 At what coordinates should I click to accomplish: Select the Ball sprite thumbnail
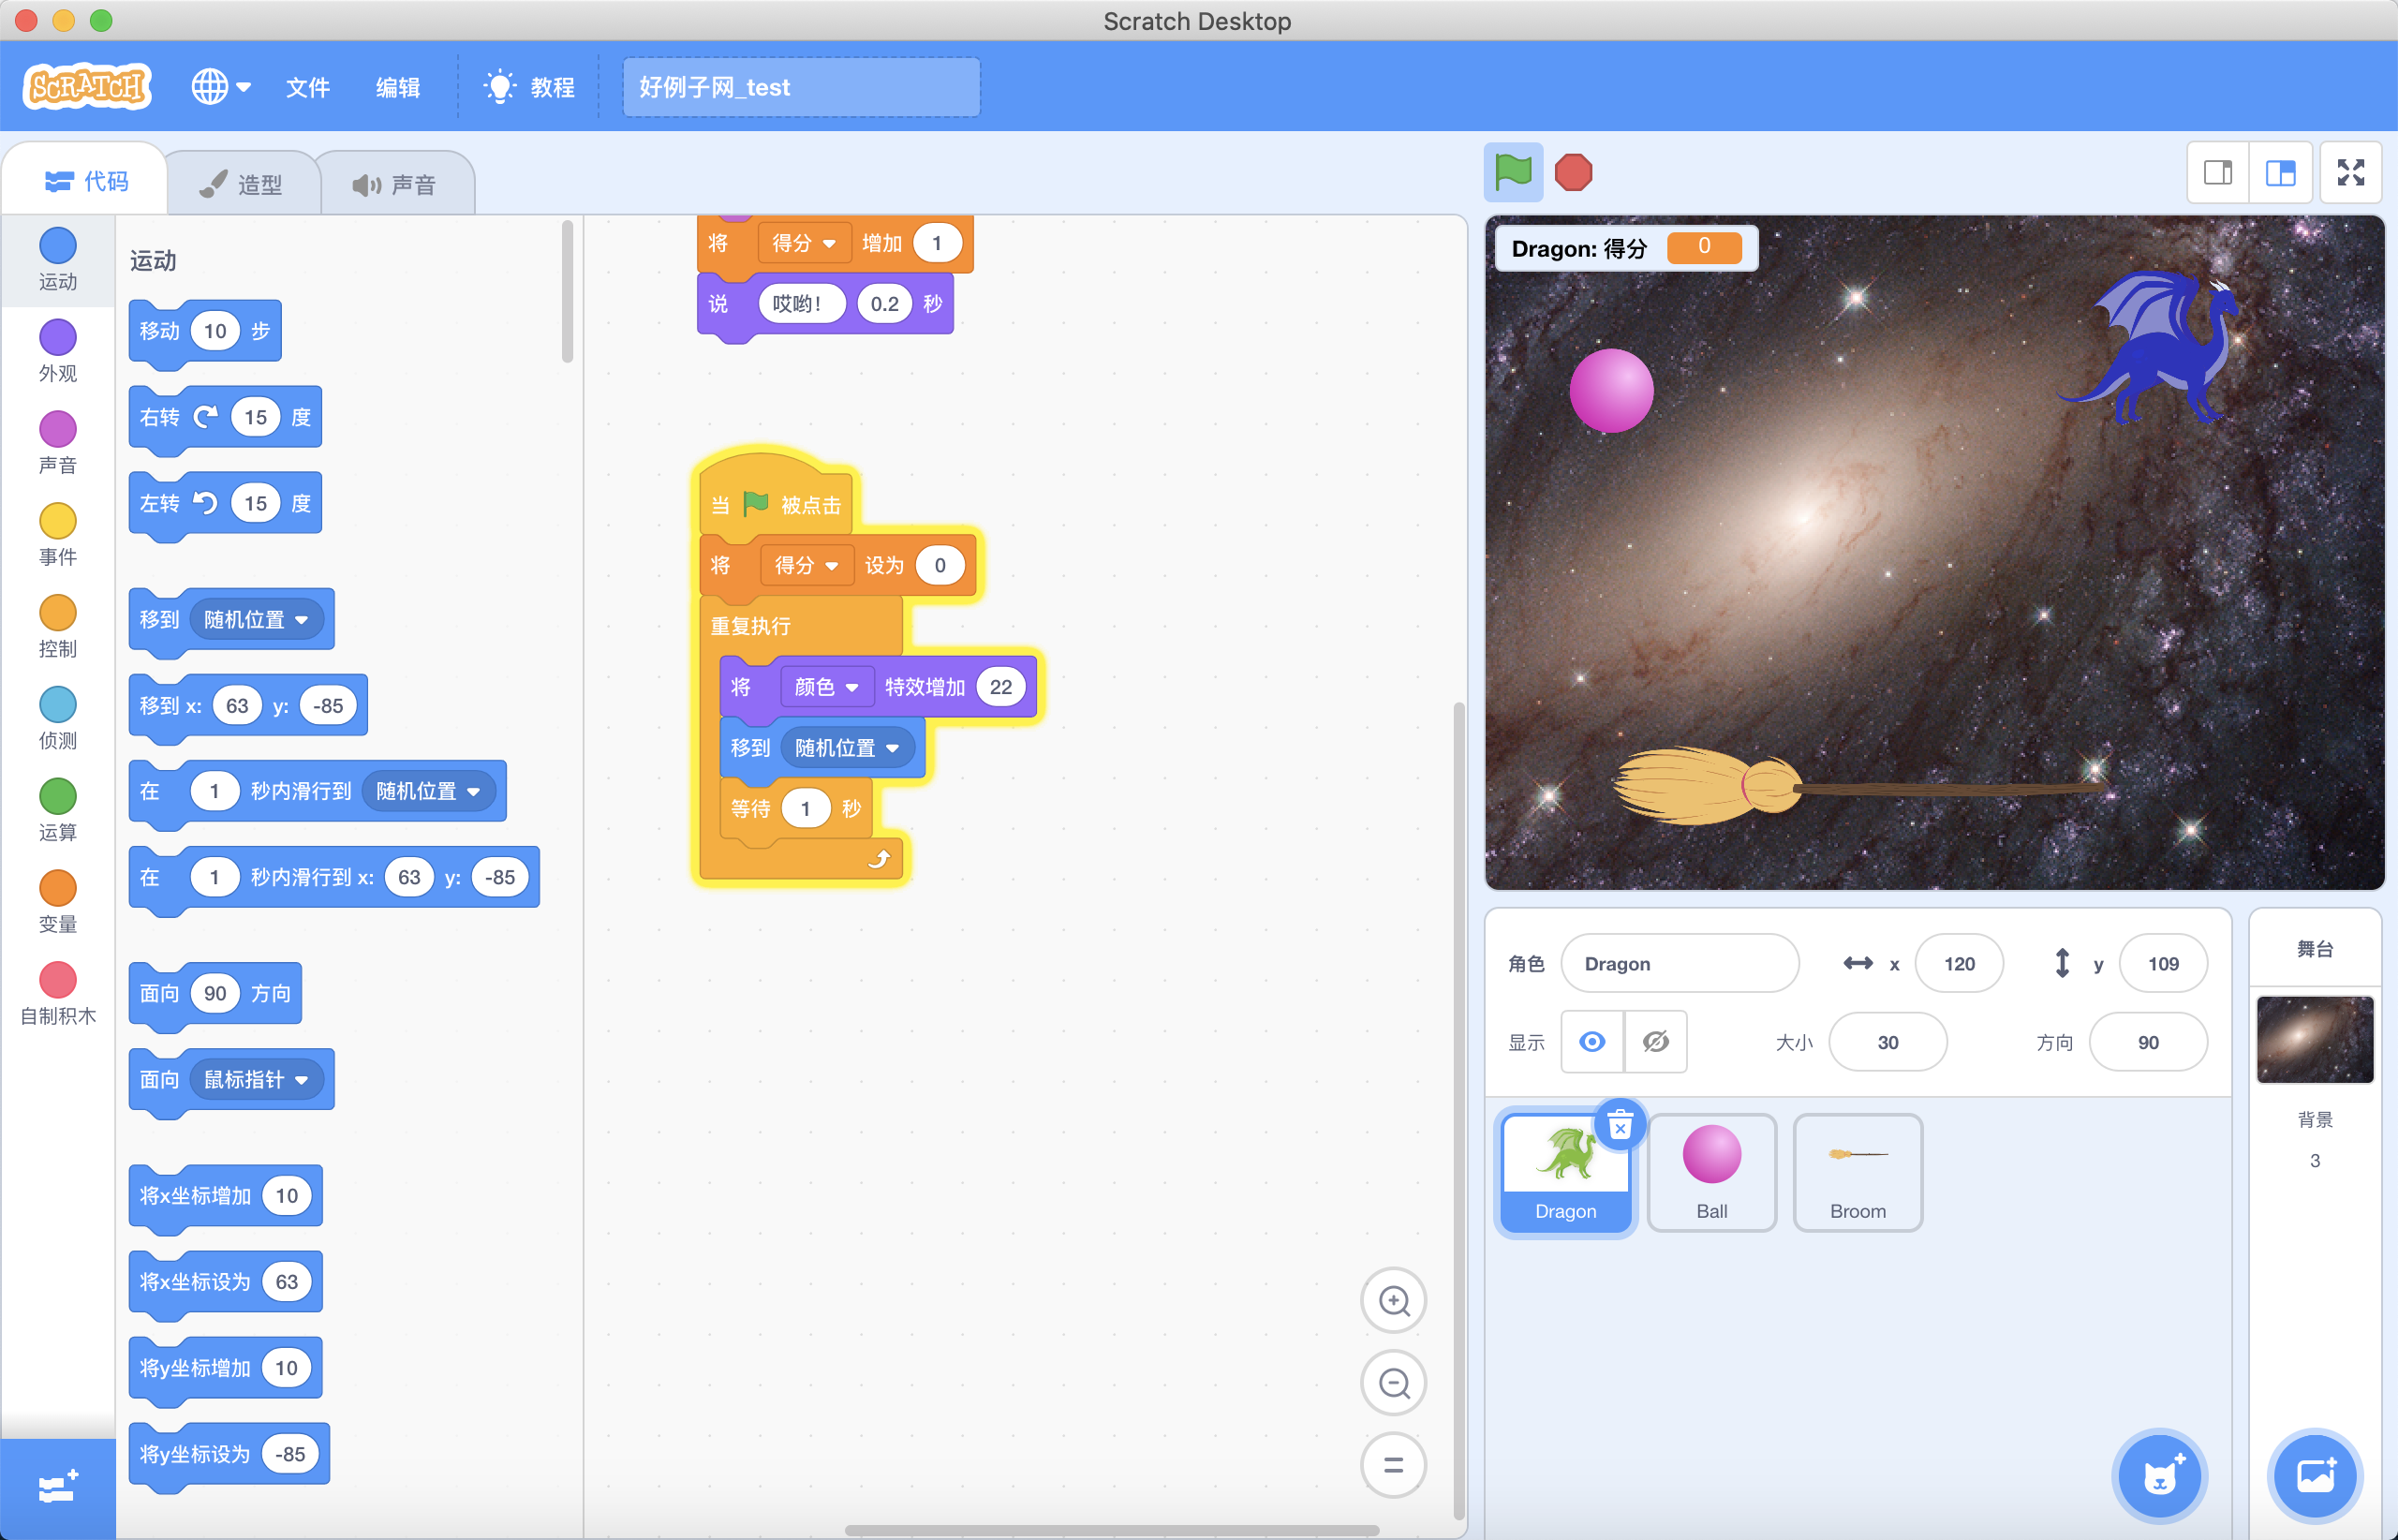tap(1711, 1174)
